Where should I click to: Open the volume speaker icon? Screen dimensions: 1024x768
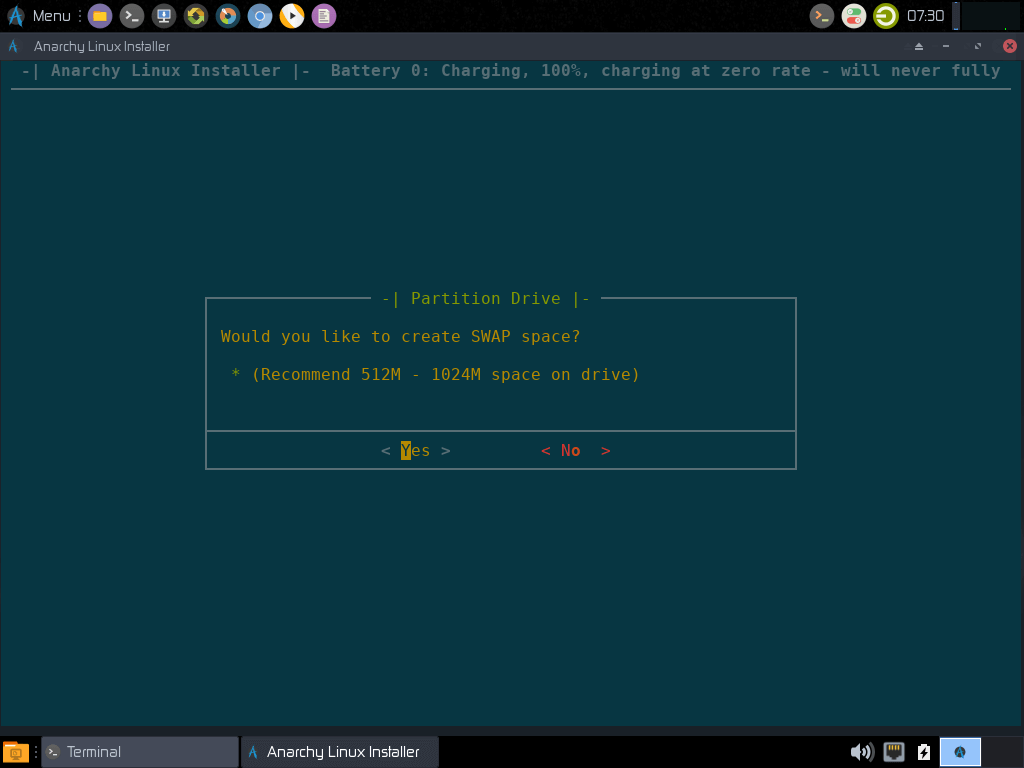click(x=862, y=752)
